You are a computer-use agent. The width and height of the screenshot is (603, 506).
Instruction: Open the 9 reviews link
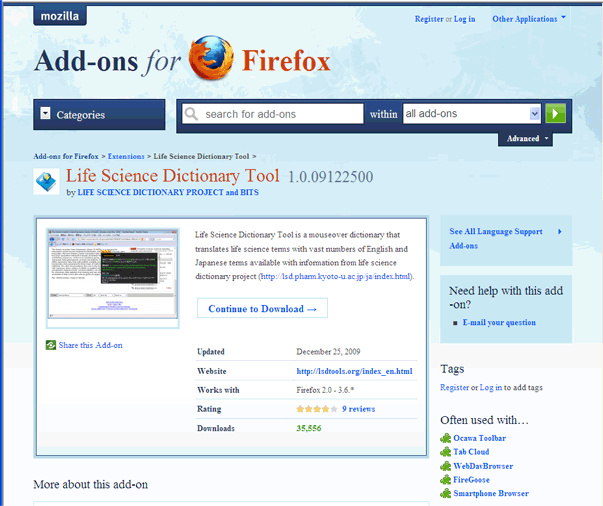tap(358, 409)
